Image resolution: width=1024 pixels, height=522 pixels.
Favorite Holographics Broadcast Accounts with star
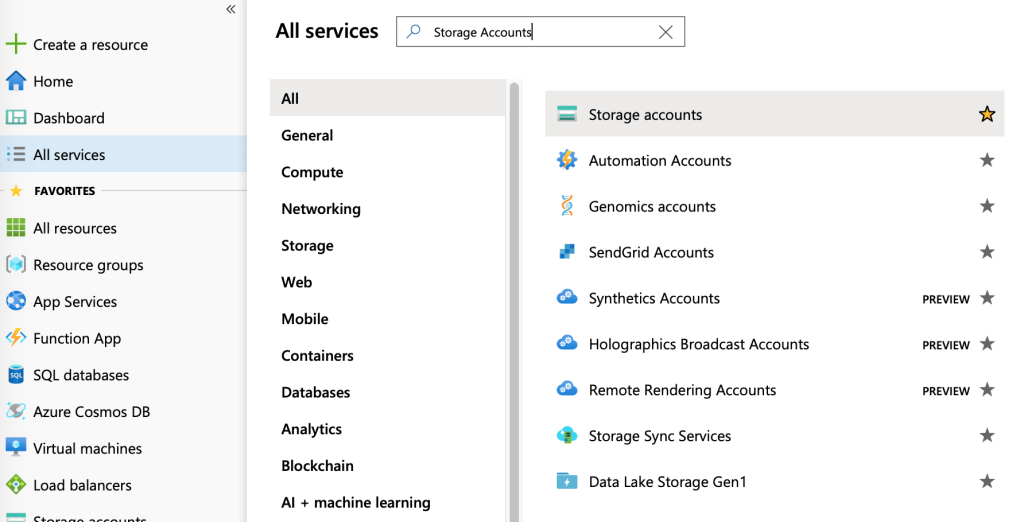(x=987, y=343)
